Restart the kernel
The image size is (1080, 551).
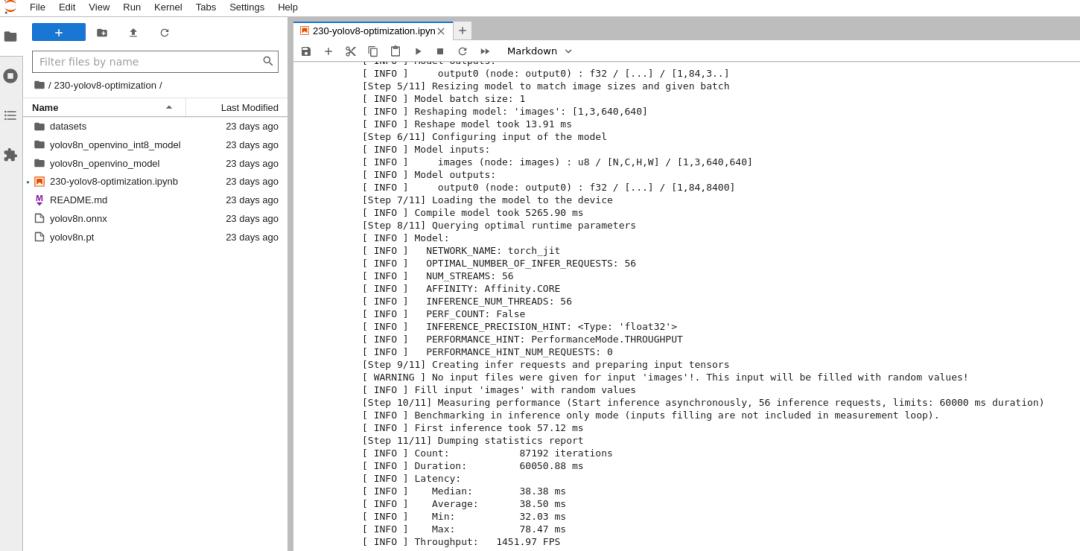point(462,51)
